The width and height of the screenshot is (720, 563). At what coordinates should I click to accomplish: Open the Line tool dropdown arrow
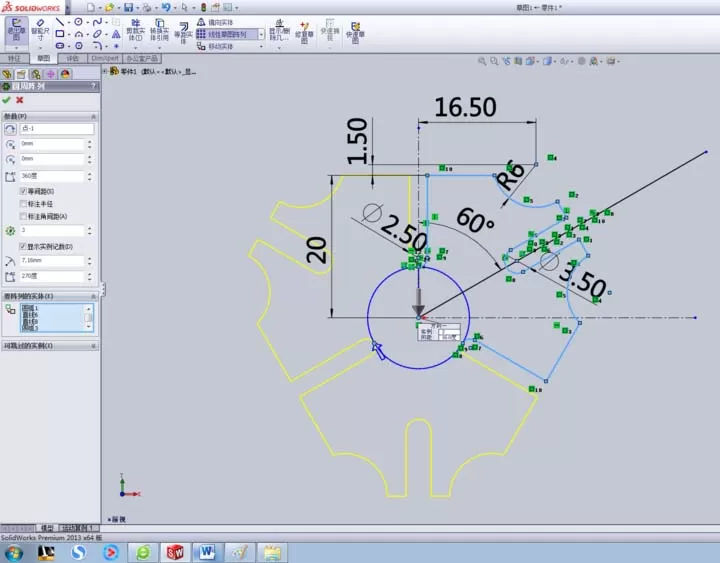coord(68,22)
